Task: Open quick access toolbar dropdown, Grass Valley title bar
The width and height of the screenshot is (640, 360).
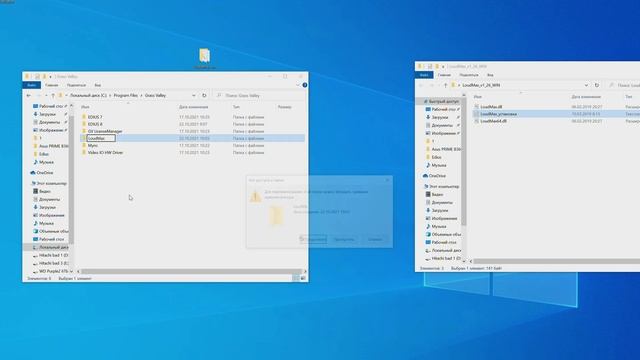Action: (51, 77)
